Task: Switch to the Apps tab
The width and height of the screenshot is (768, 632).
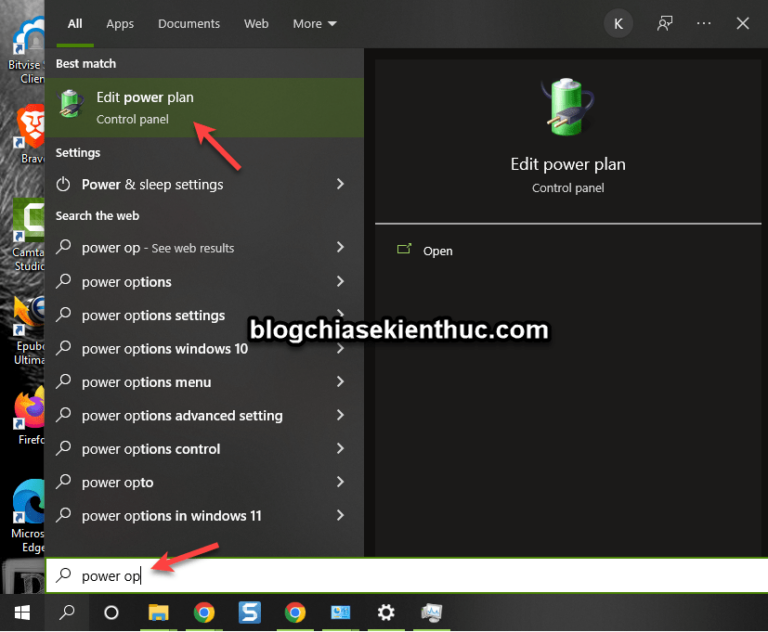Action: (x=120, y=23)
